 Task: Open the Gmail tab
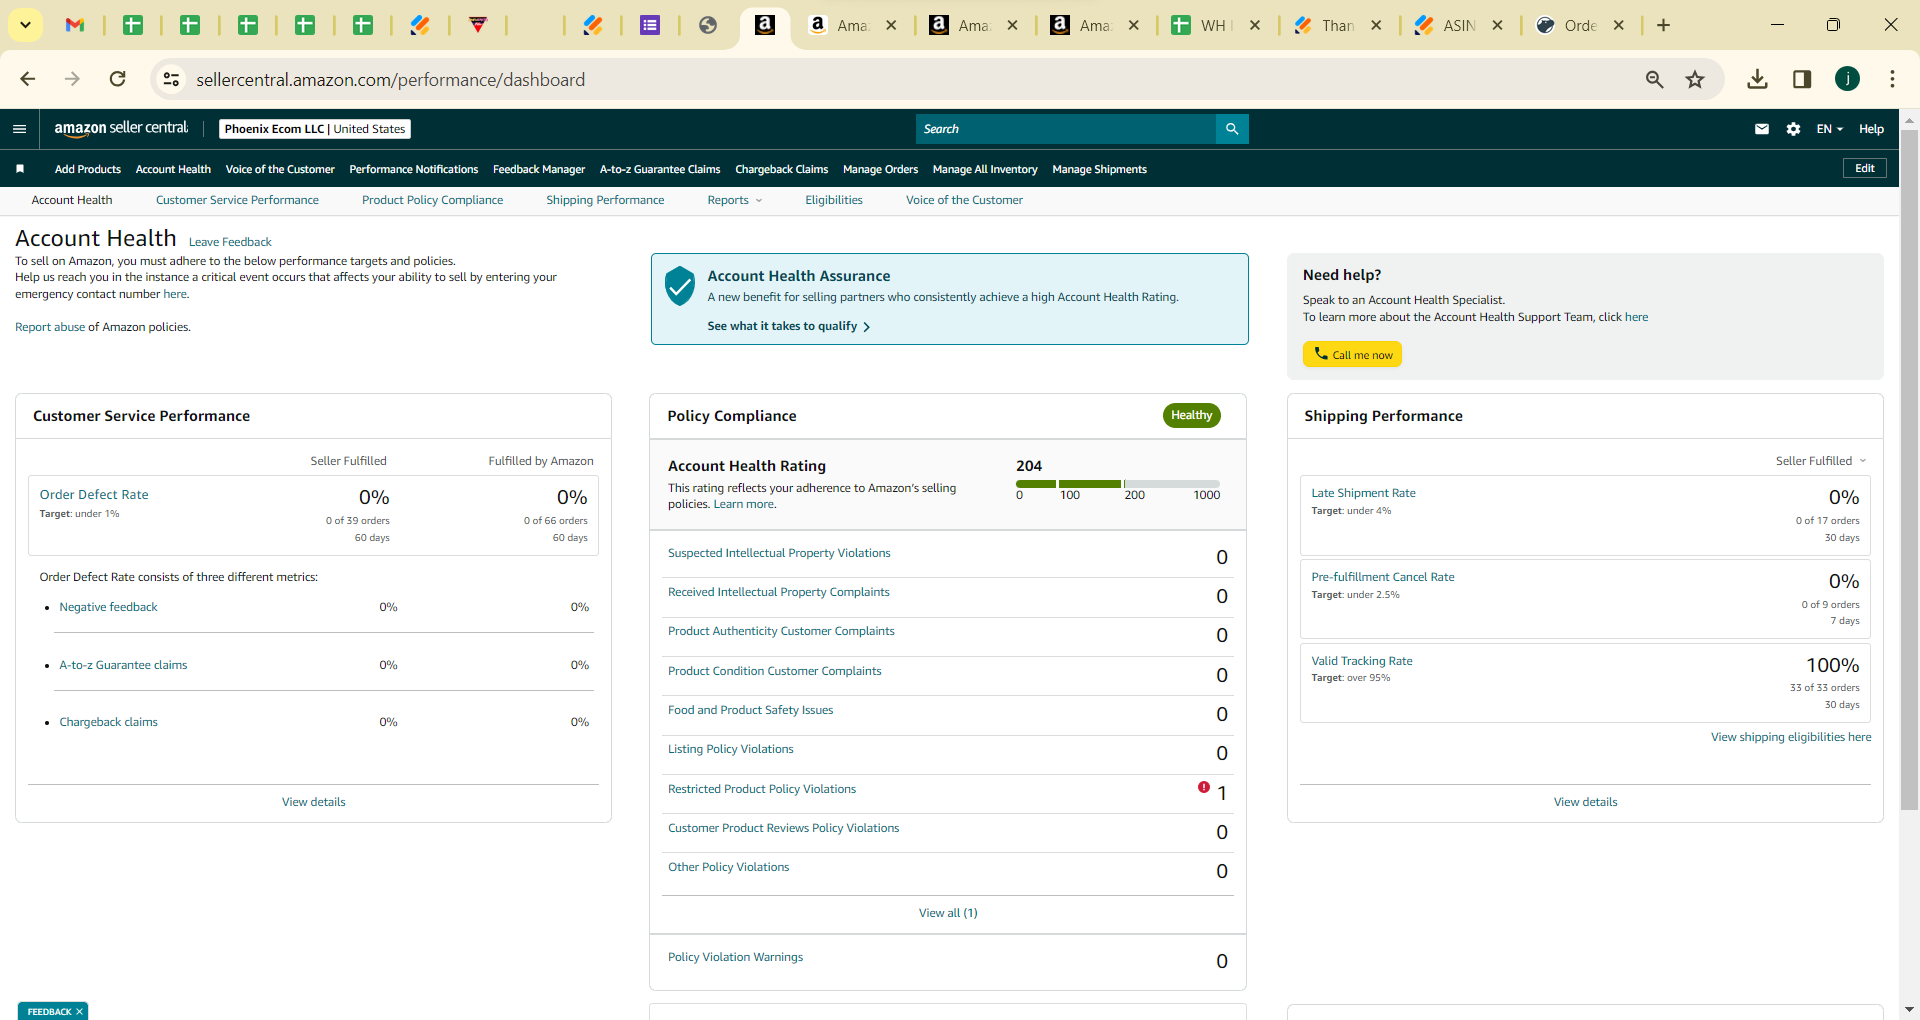coord(75,25)
